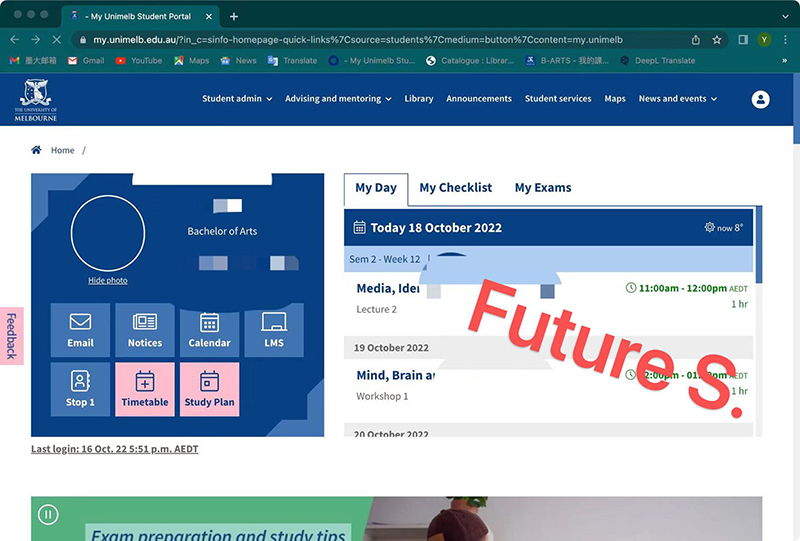
Task: Switch to the My Exams tab
Action: pyautogui.click(x=543, y=187)
